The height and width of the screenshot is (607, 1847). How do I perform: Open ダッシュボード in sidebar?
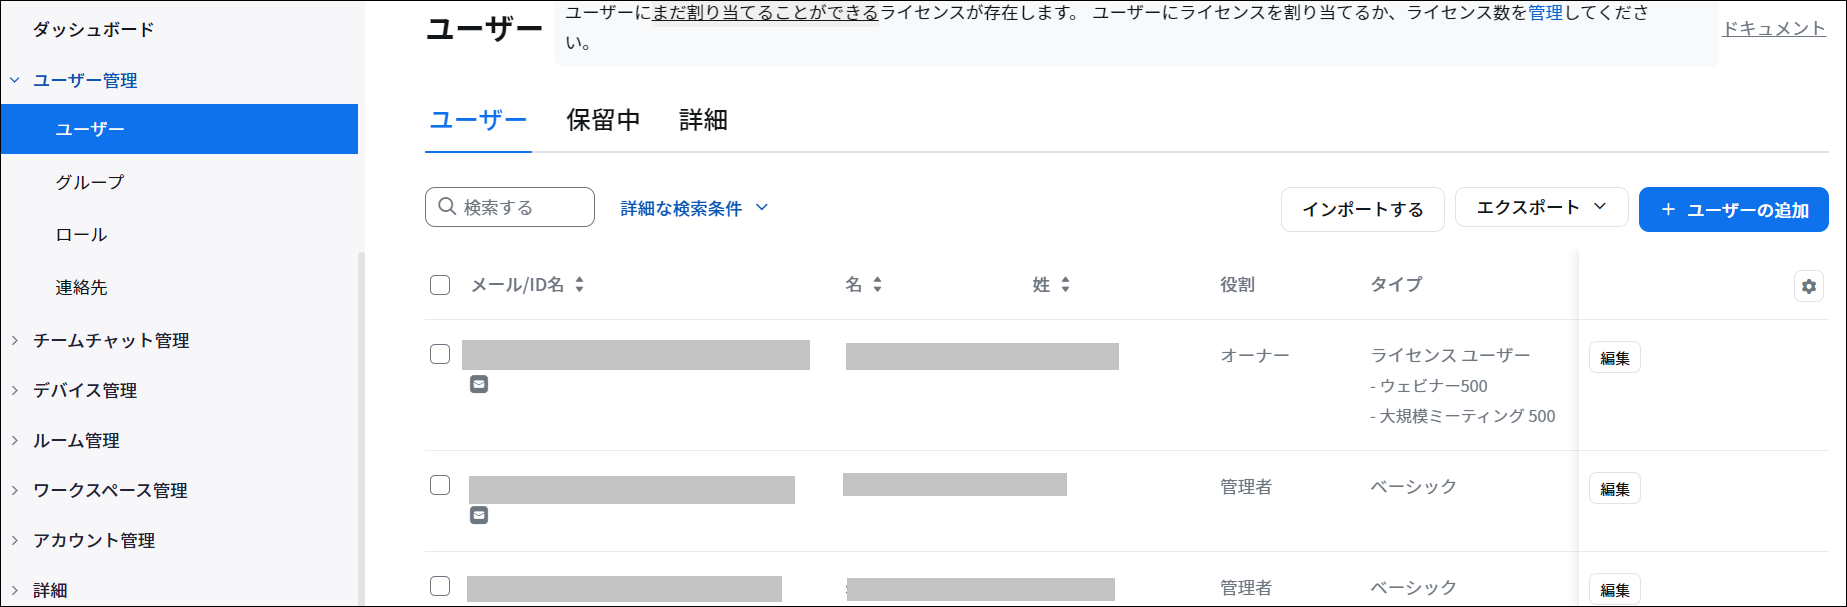(94, 30)
